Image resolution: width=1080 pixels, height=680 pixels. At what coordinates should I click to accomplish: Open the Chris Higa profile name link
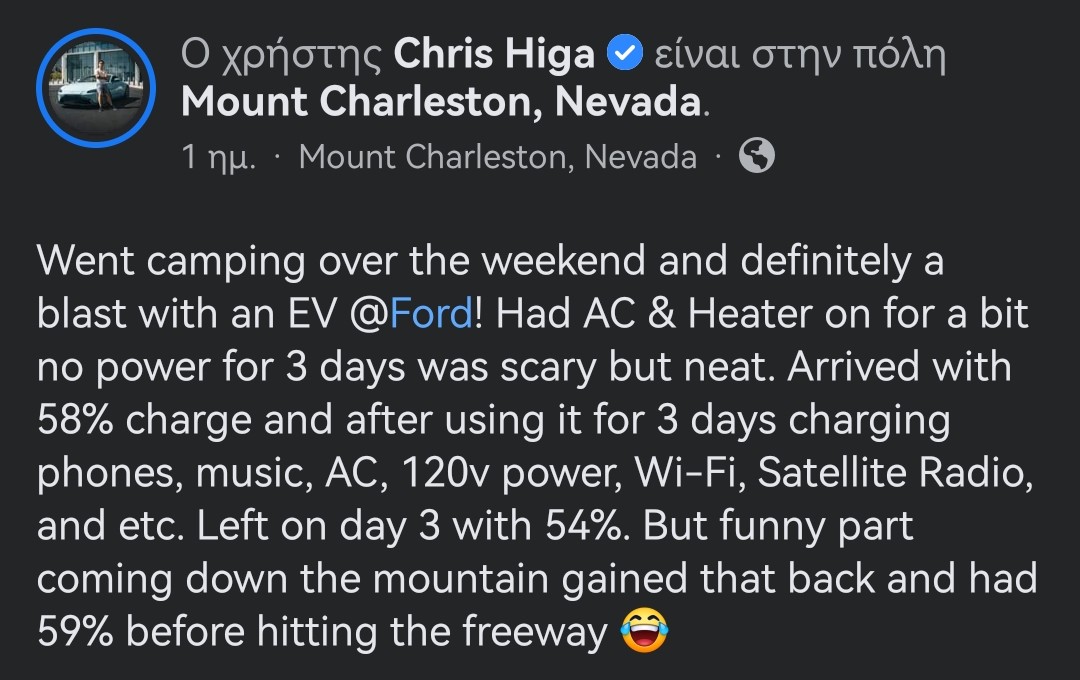494,56
